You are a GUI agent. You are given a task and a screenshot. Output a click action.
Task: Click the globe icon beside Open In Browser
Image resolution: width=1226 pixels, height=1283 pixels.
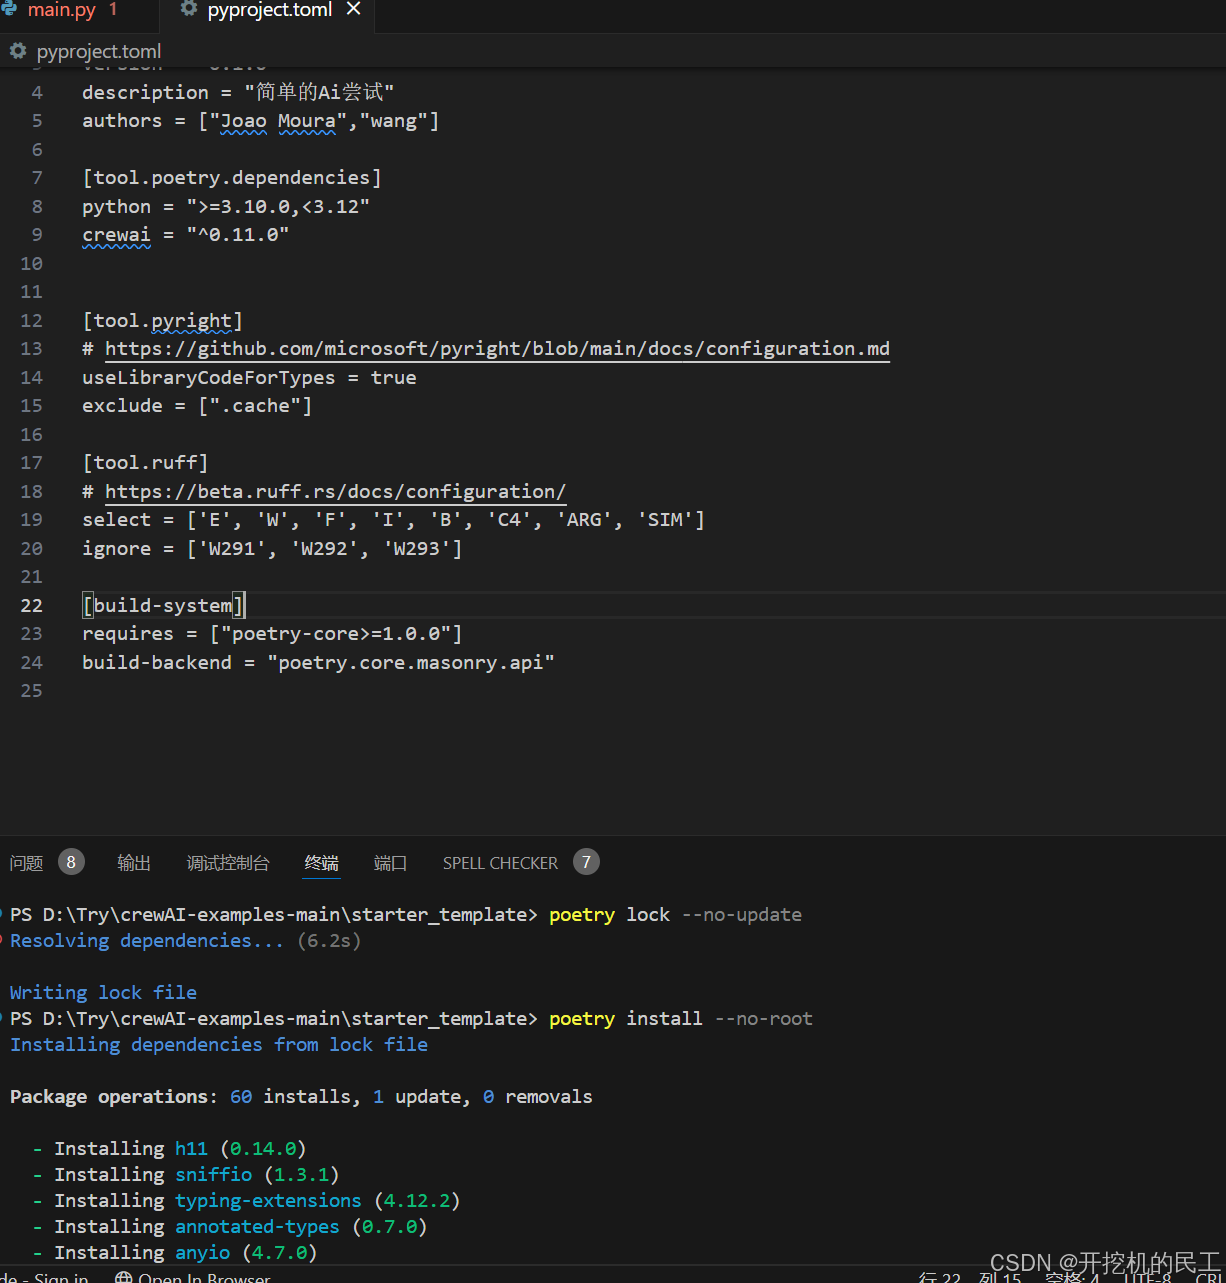click(x=123, y=1277)
